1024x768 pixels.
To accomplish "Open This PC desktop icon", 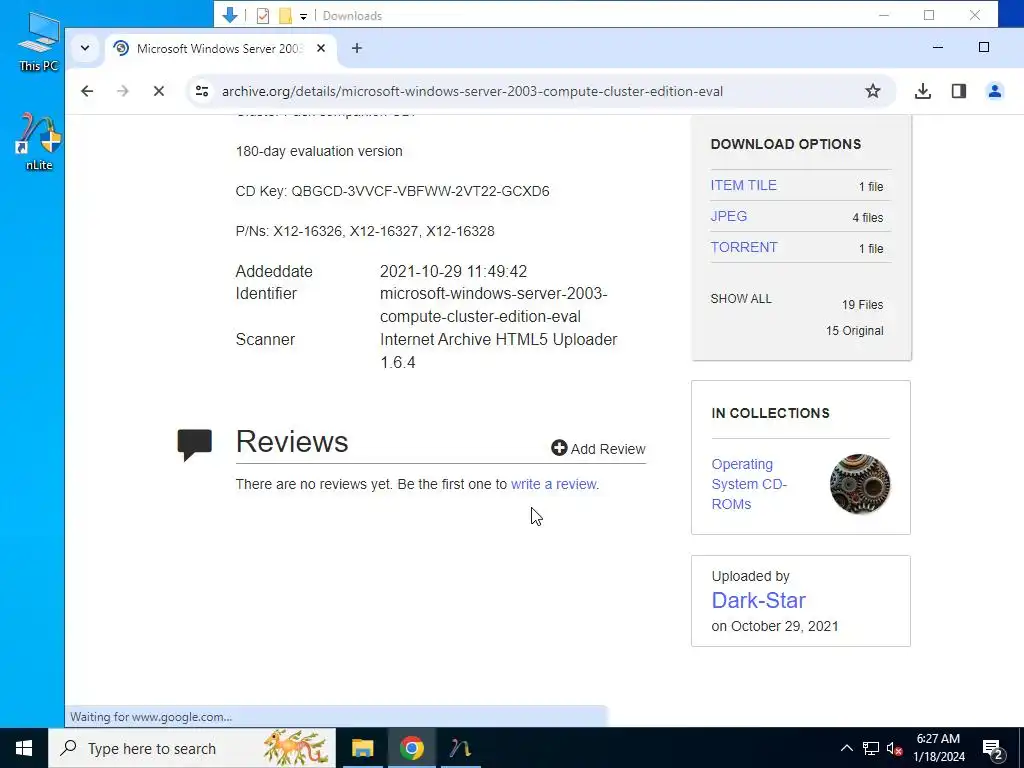I will coord(38,41).
